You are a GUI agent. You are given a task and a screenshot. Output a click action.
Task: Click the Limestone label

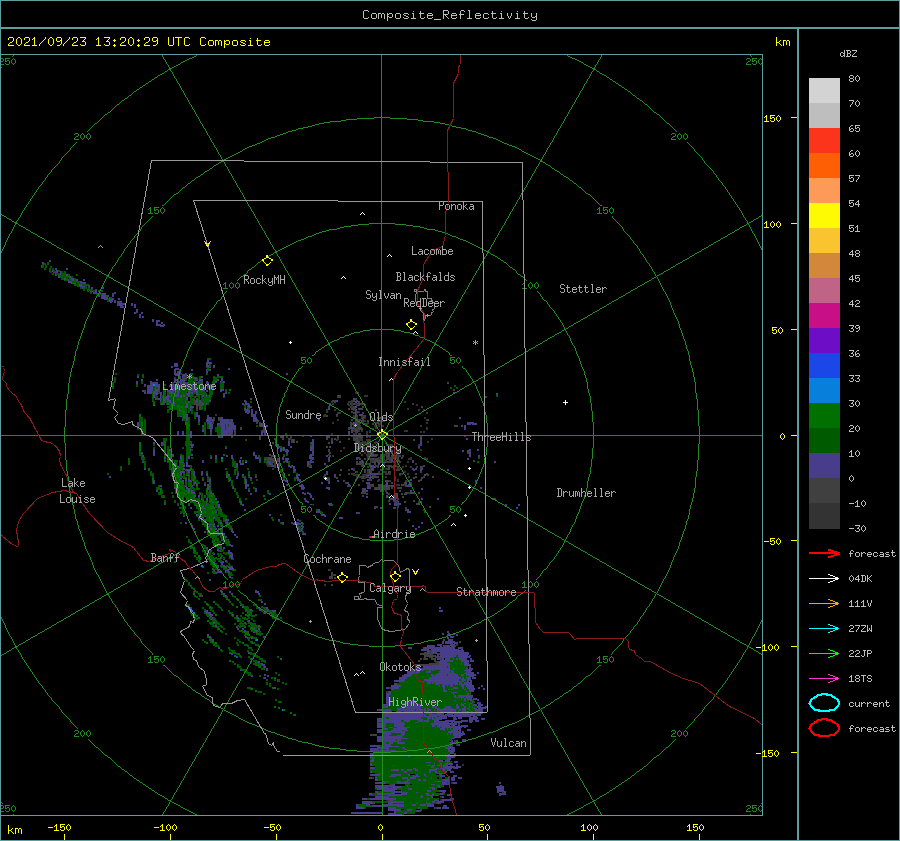(x=189, y=386)
